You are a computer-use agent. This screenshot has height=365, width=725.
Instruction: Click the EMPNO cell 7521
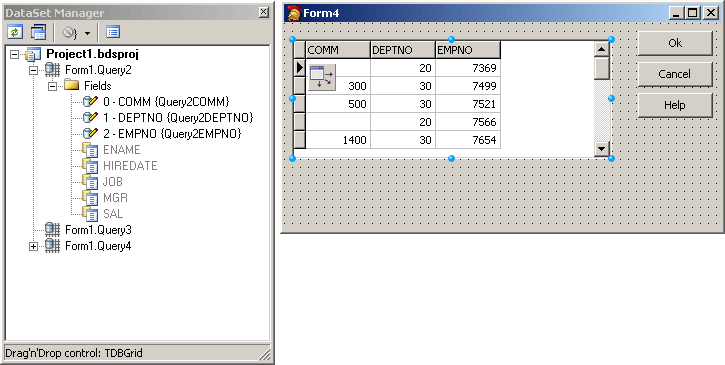pos(468,104)
